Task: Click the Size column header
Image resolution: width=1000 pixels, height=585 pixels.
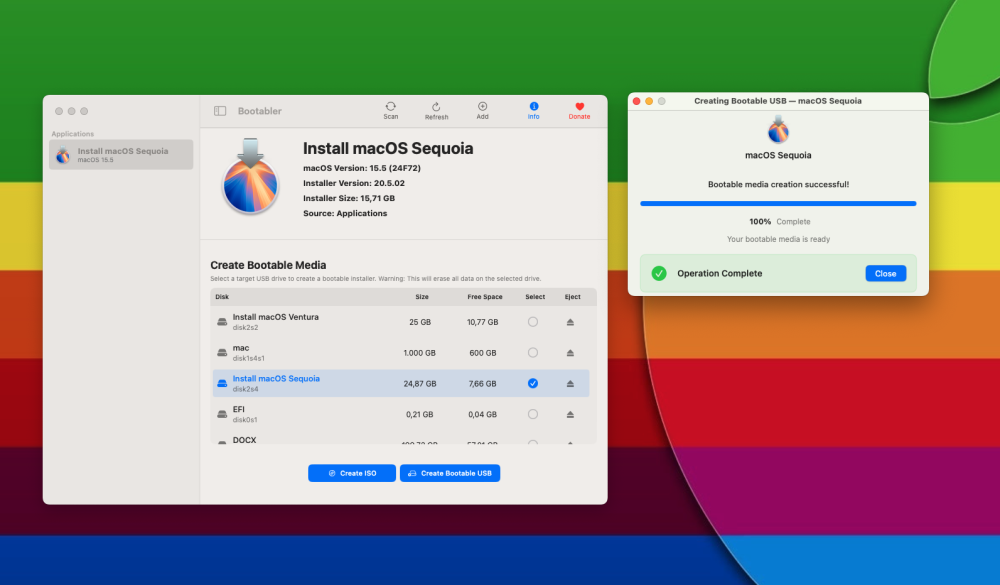Action: (422, 297)
